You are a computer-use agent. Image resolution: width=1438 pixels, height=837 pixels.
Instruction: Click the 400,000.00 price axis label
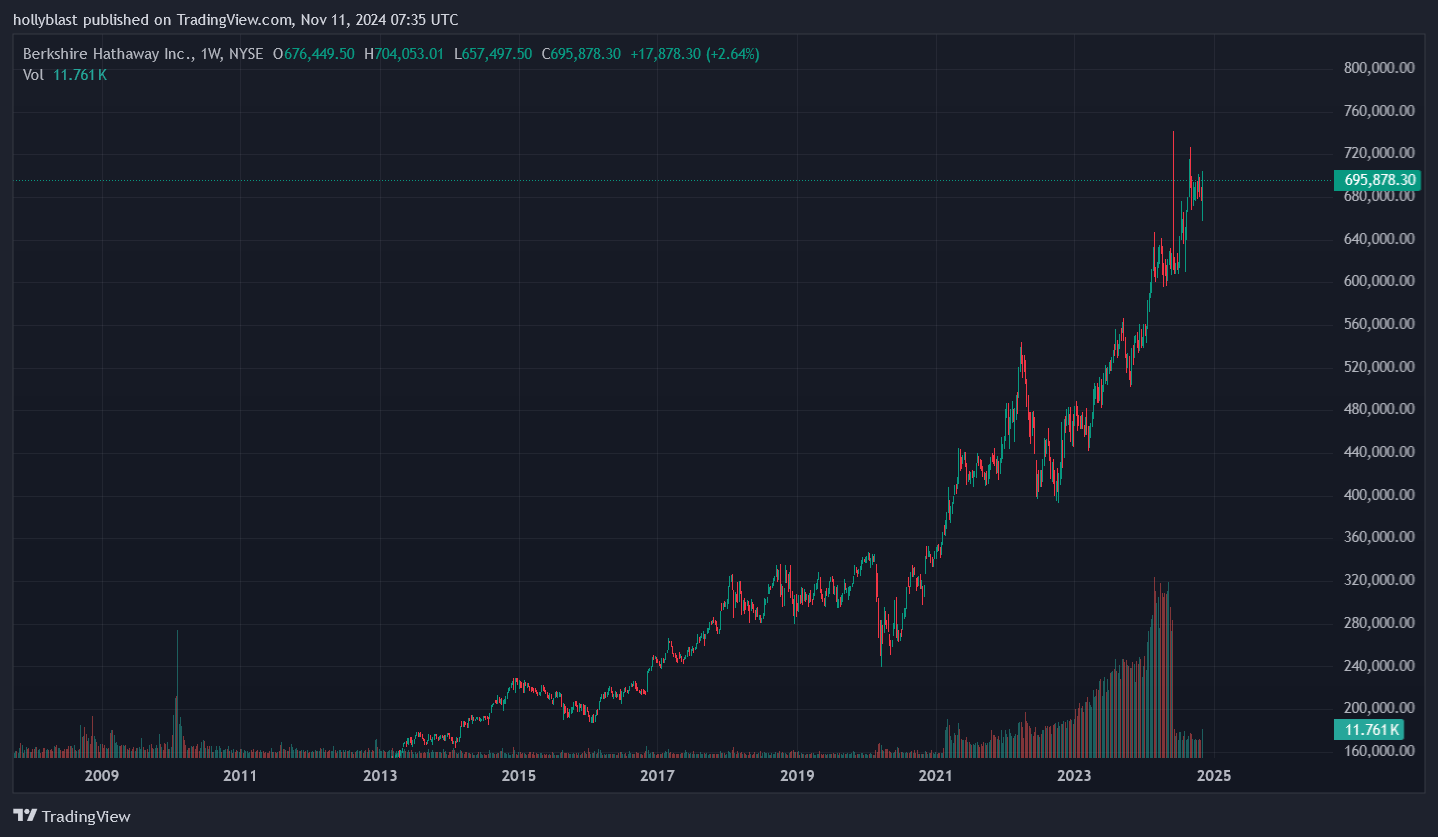(x=1379, y=495)
